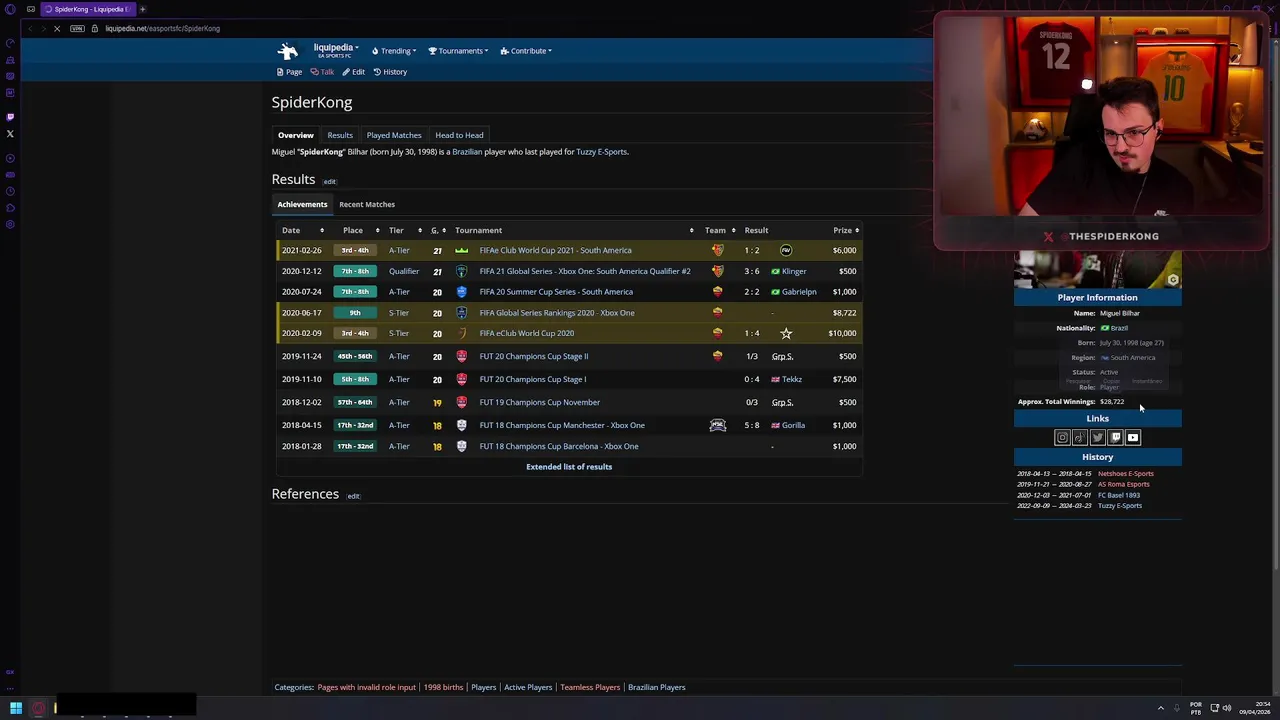Click the Liquipedia horse logo

[x=288, y=50]
